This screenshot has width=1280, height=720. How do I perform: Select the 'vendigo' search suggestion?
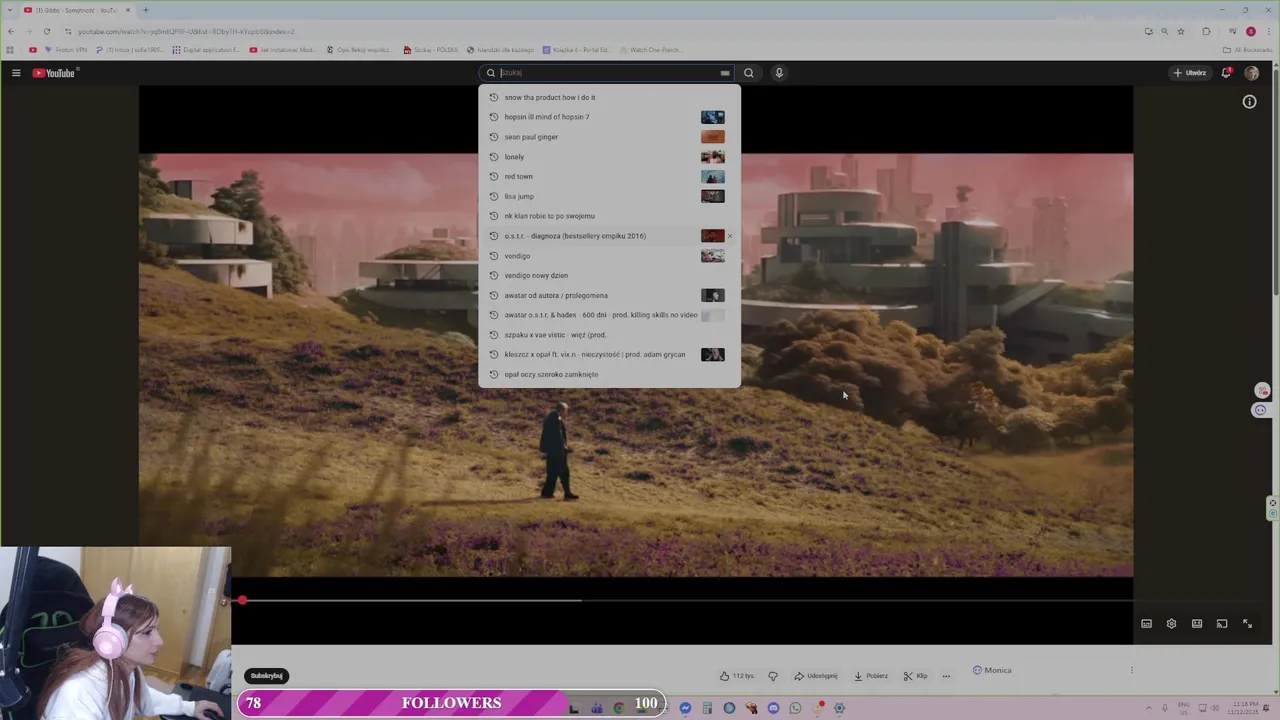click(x=609, y=256)
